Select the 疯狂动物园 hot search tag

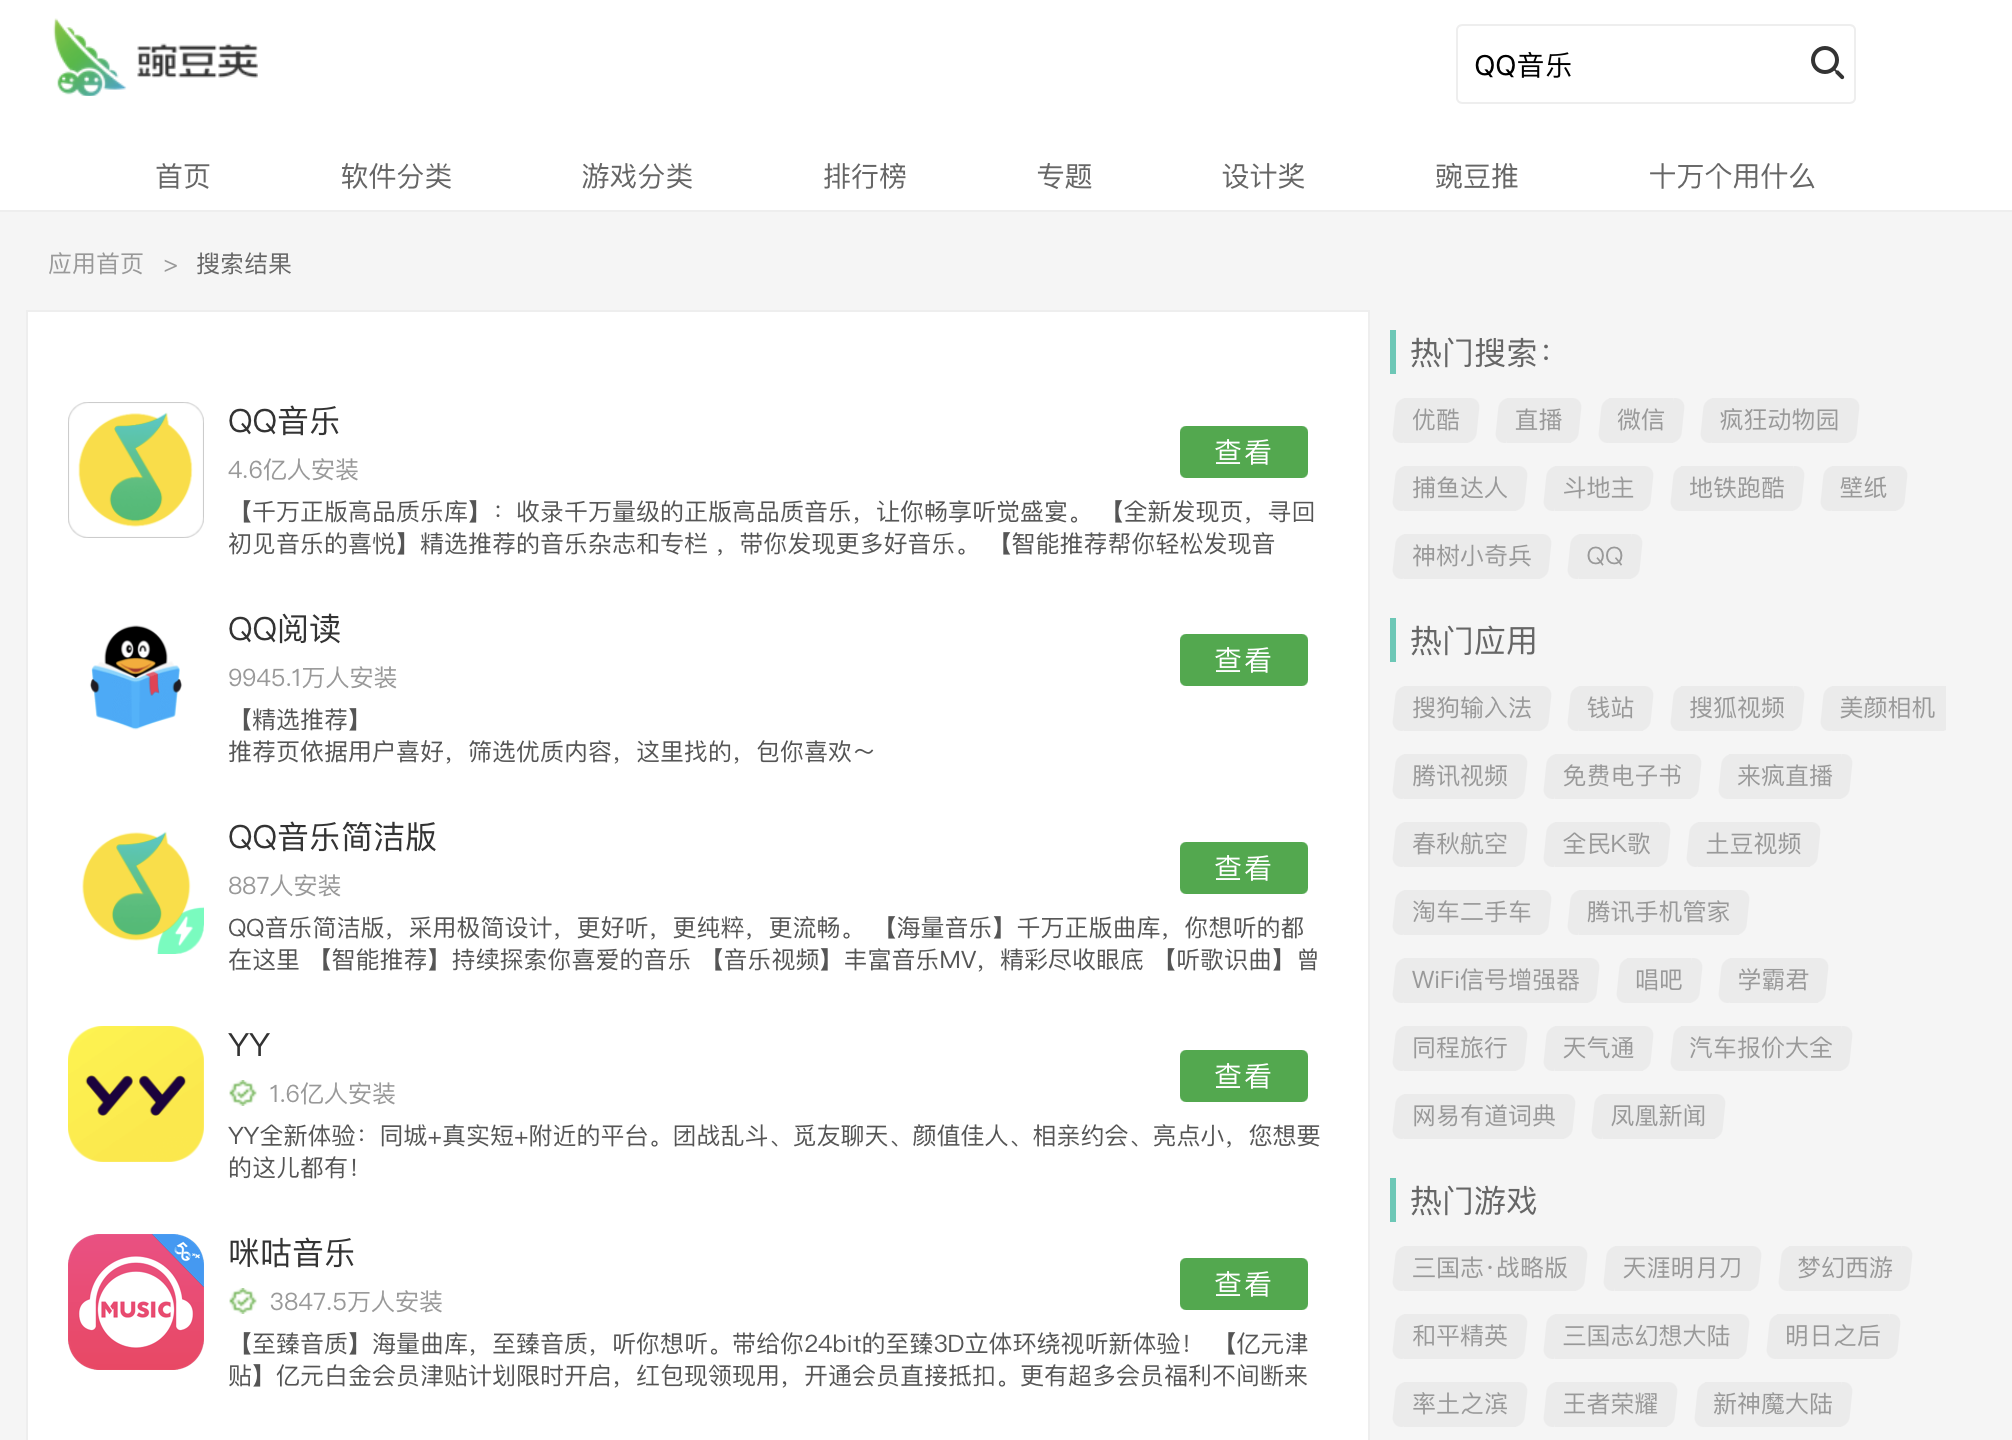1778,420
